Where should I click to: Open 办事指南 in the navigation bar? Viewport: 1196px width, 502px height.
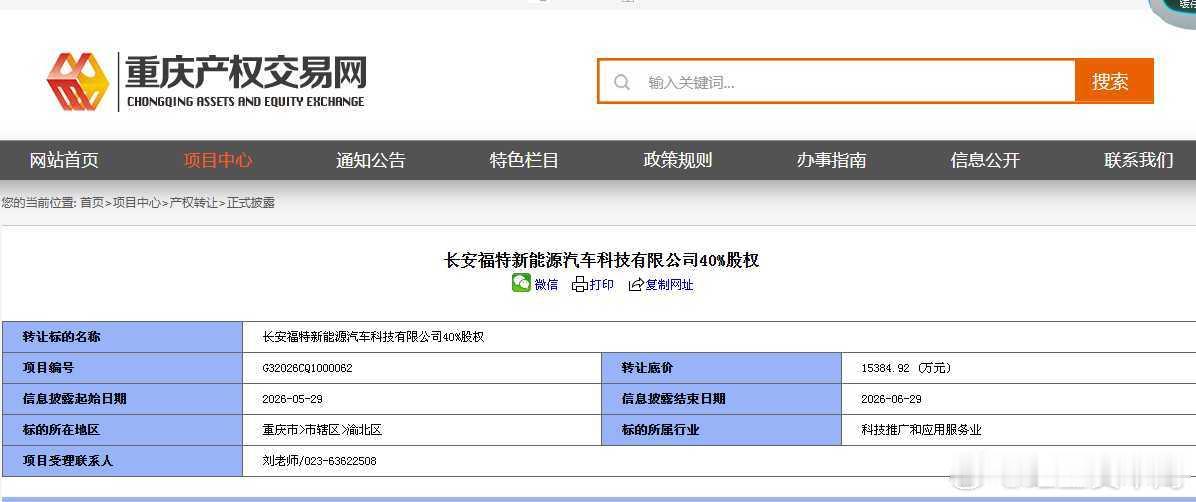(x=831, y=160)
